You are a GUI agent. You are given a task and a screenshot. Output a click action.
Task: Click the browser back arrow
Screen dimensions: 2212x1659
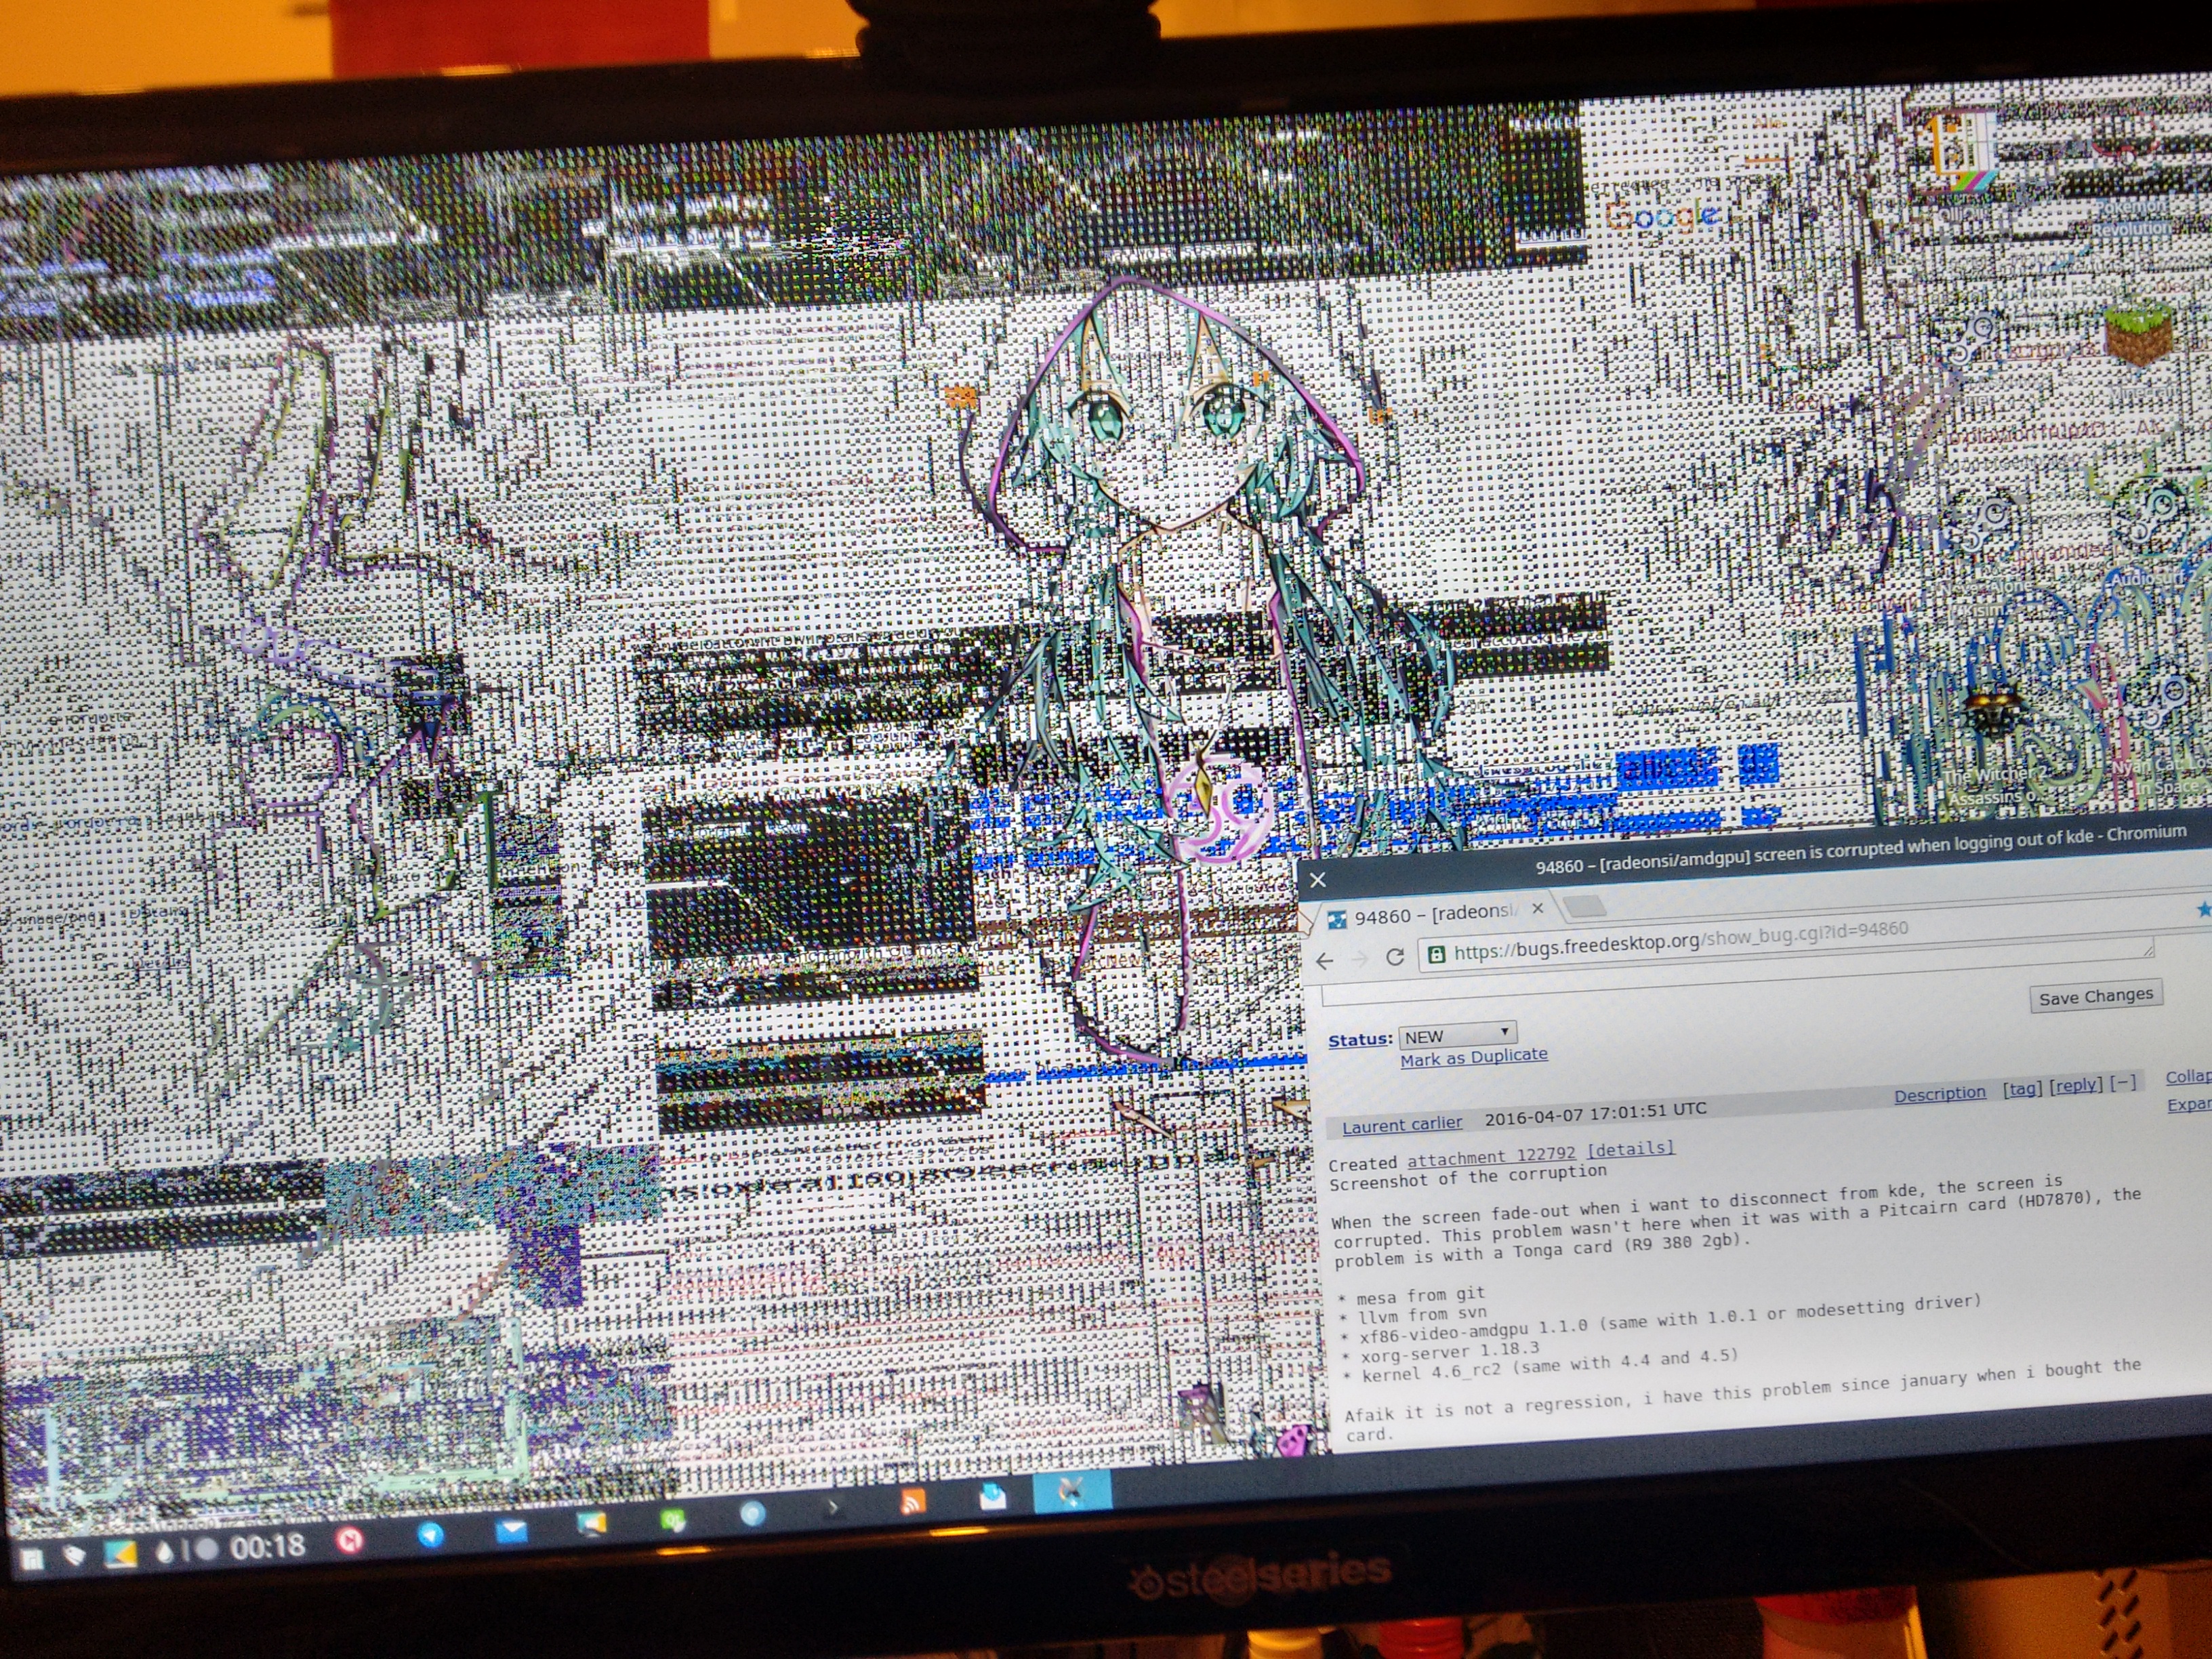click(1325, 961)
